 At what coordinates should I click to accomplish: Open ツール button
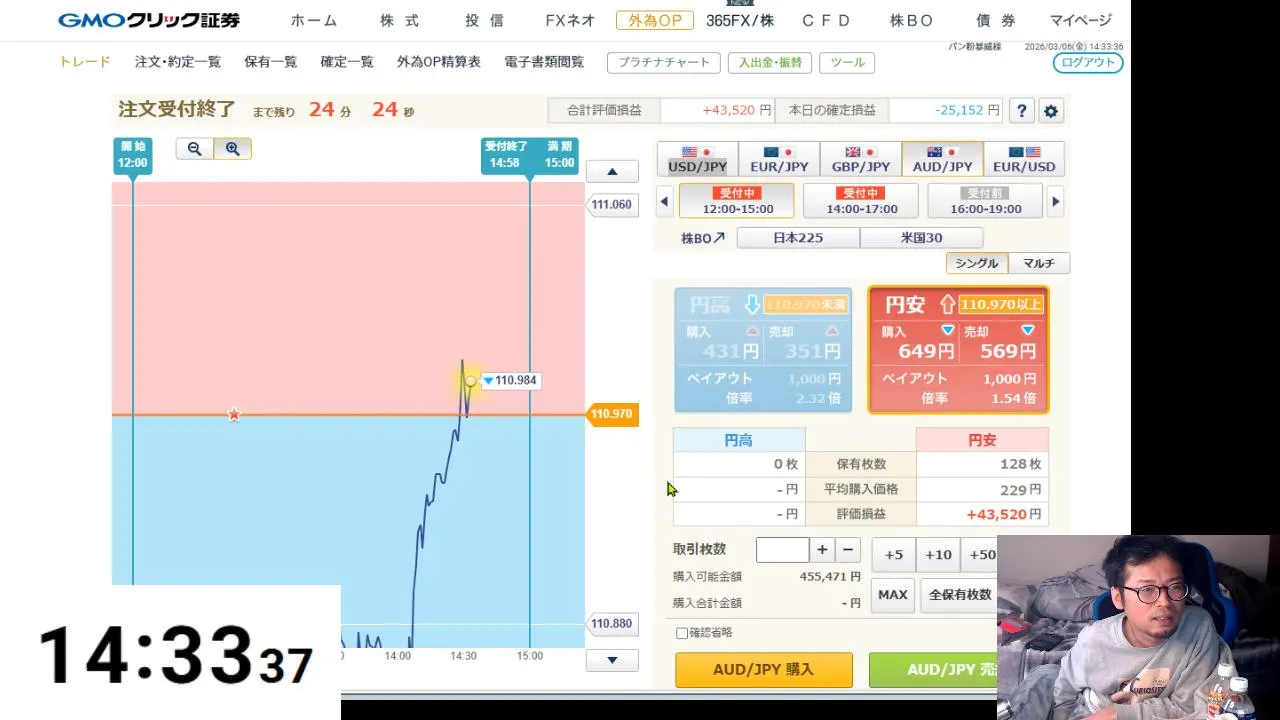pyautogui.click(x=847, y=62)
